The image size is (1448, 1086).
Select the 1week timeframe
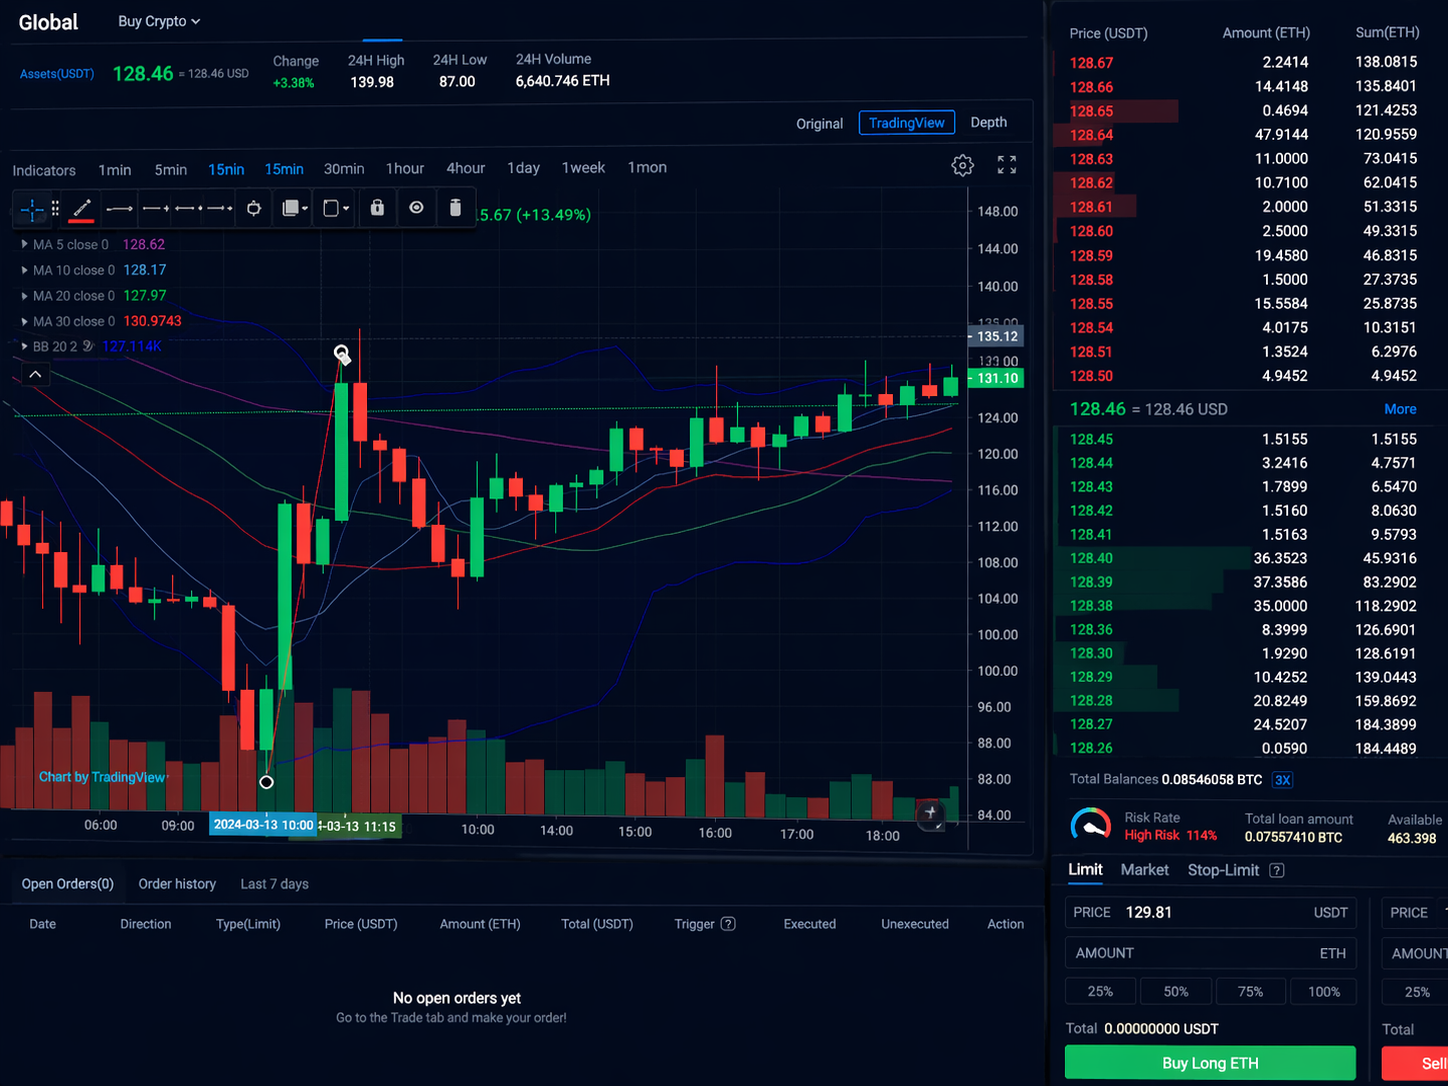583,168
